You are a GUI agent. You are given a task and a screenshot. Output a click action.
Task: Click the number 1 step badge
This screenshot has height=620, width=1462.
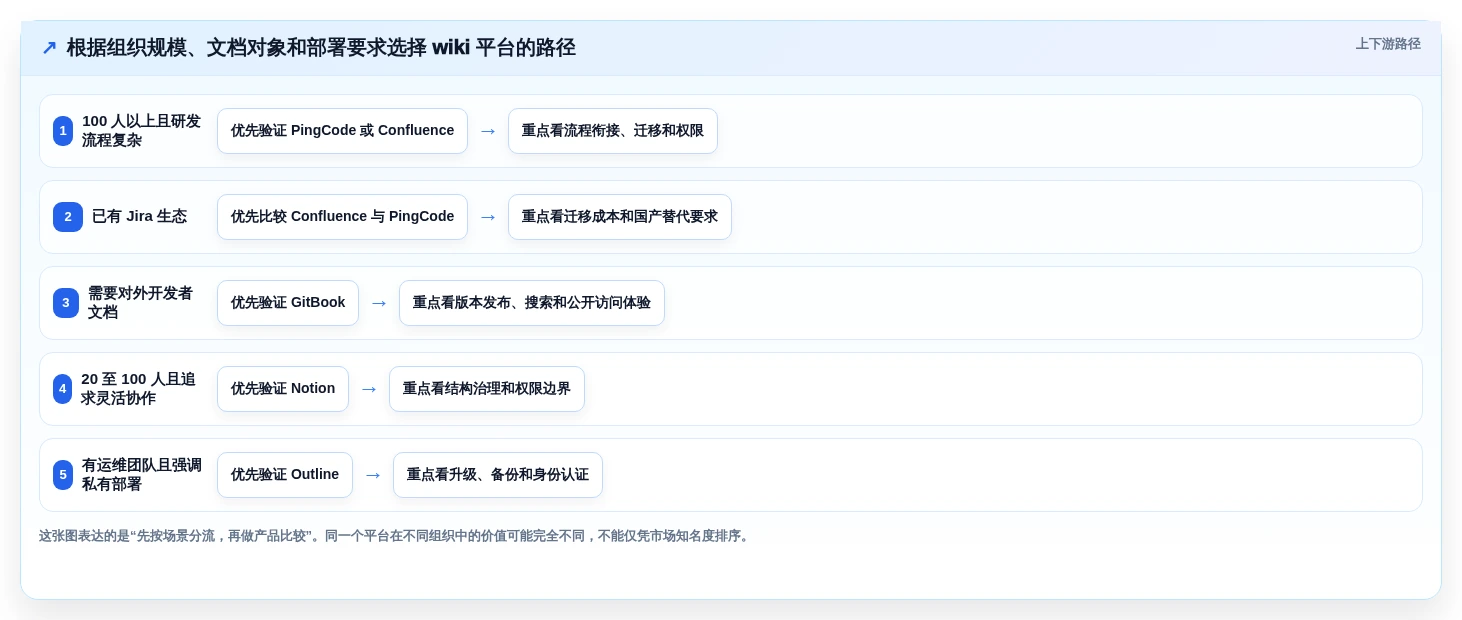[x=63, y=131]
